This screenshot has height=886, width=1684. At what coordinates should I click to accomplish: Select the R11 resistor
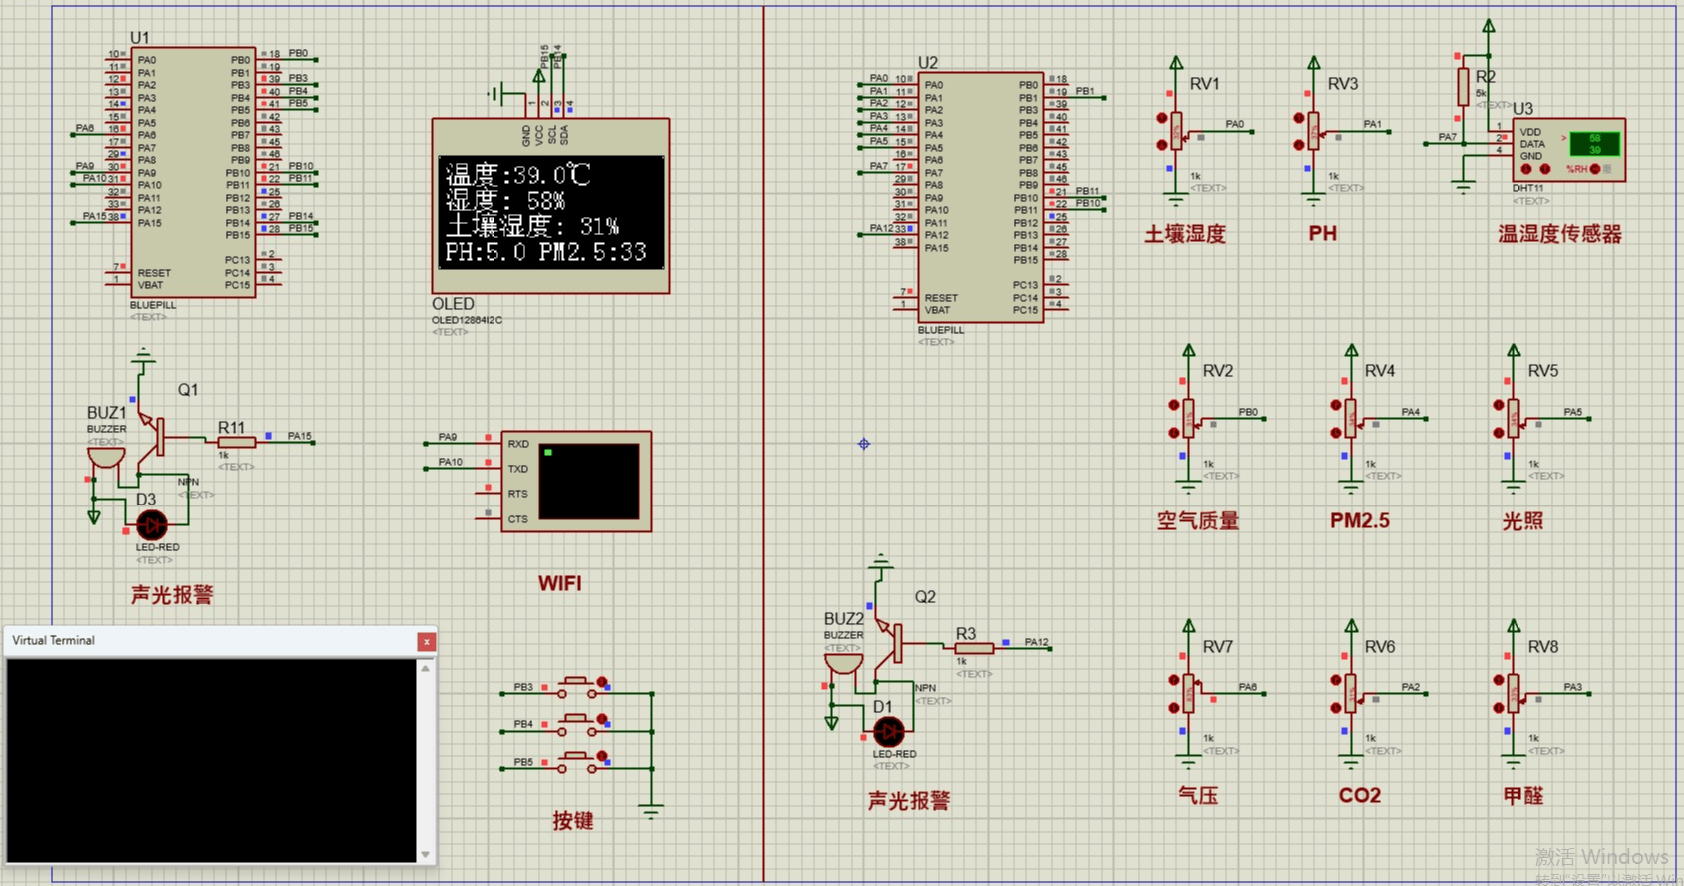click(236, 442)
